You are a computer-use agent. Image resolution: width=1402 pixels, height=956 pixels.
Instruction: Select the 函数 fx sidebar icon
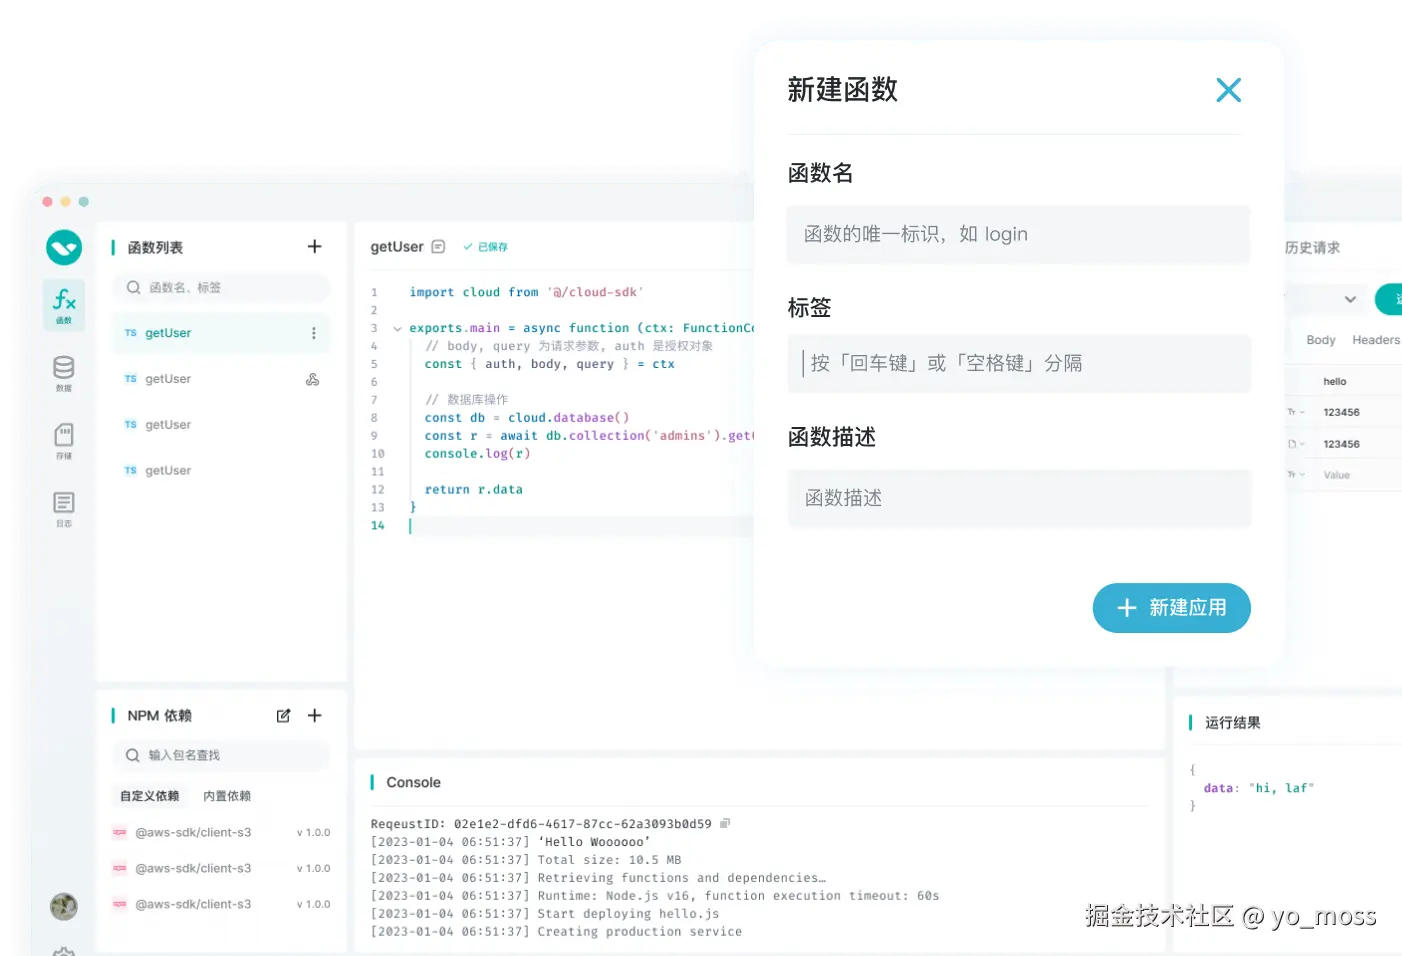pos(64,305)
